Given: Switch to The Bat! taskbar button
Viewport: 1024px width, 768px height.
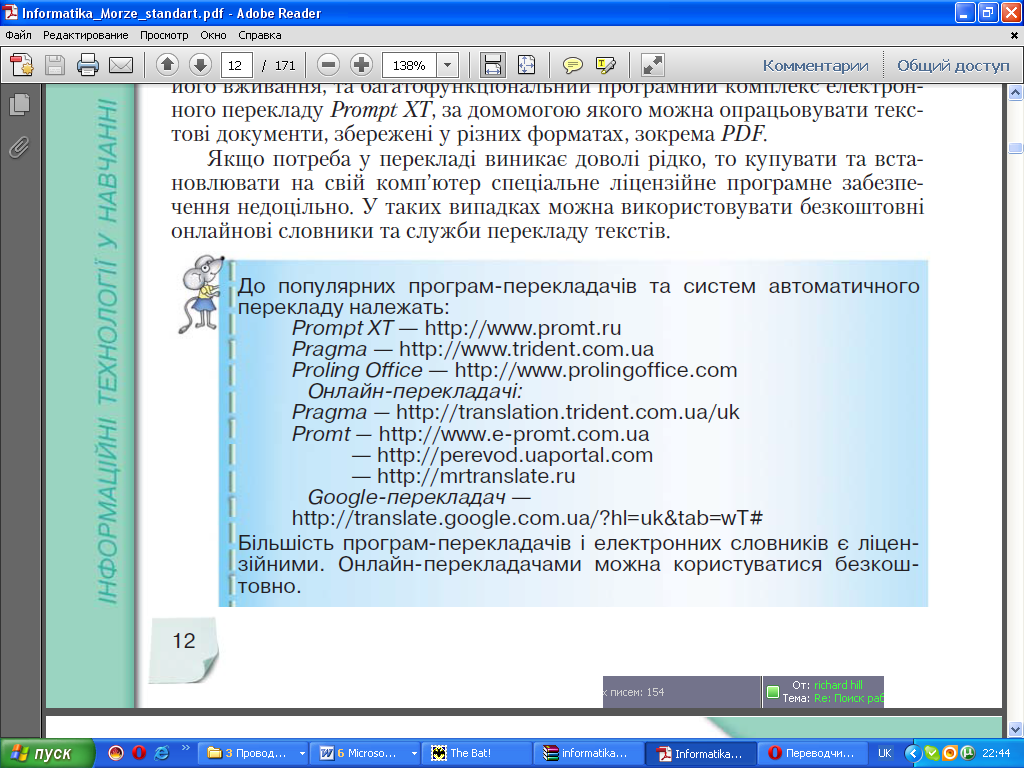Looking at the screenshot, I should (477, 753).
